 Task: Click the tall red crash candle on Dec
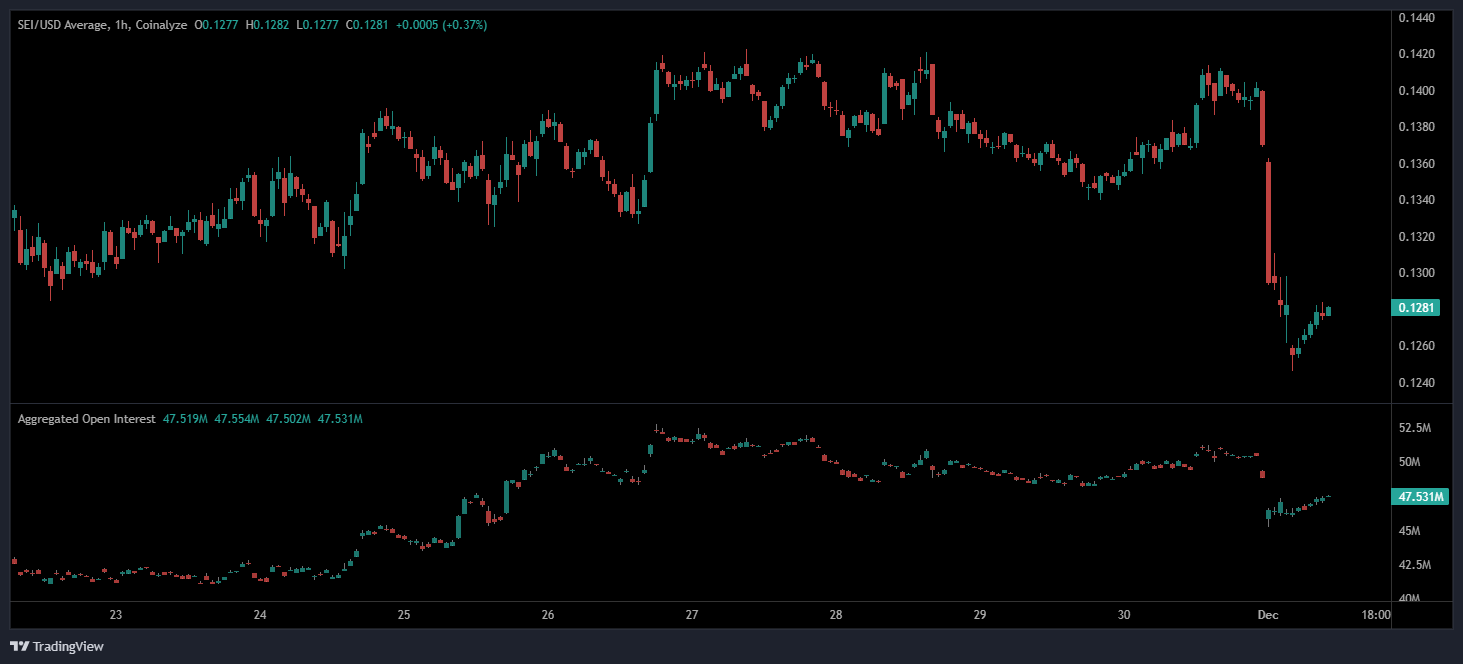coord(1269,220)
